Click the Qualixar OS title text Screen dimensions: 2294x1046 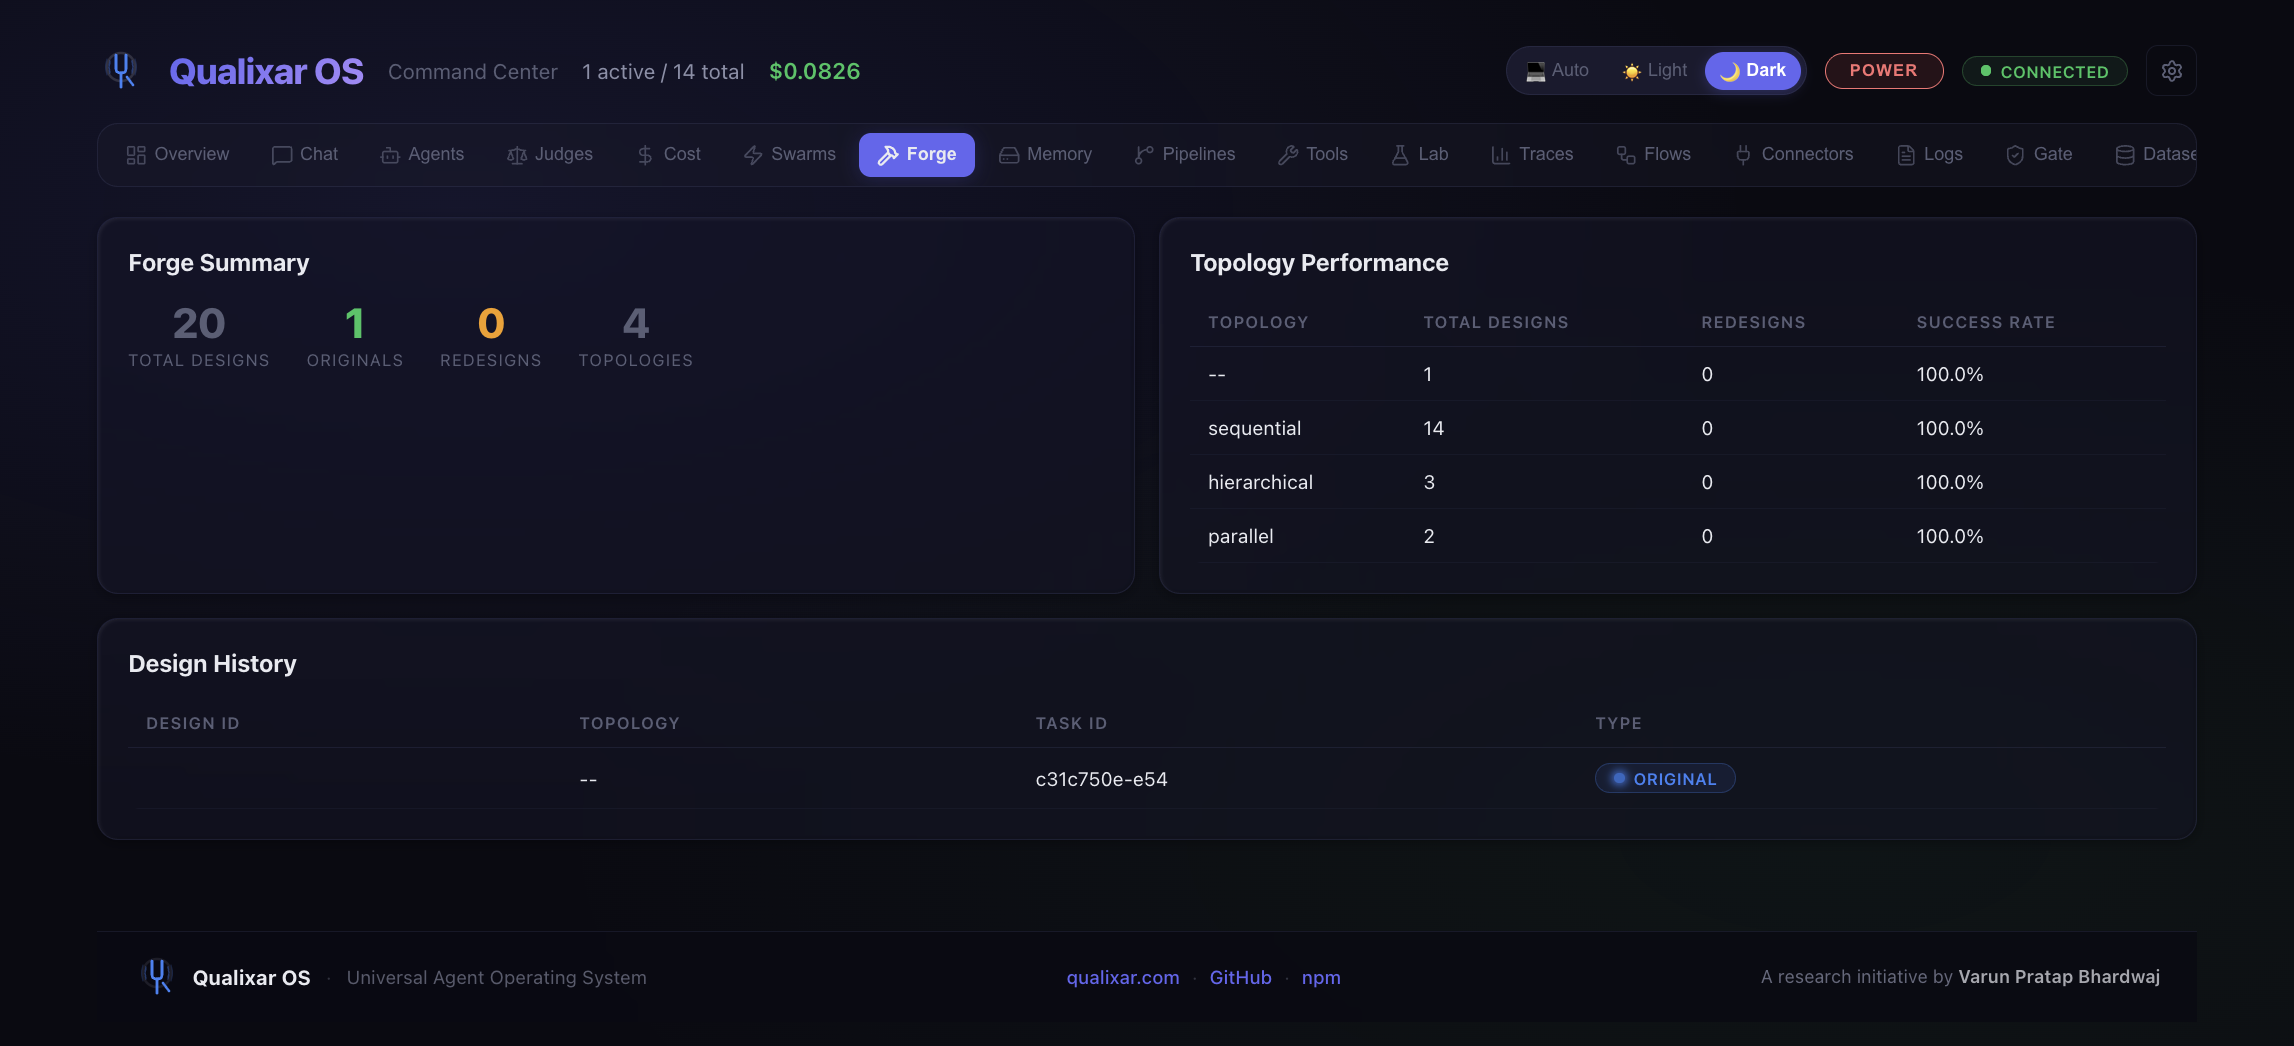click(x=266, y=71)
